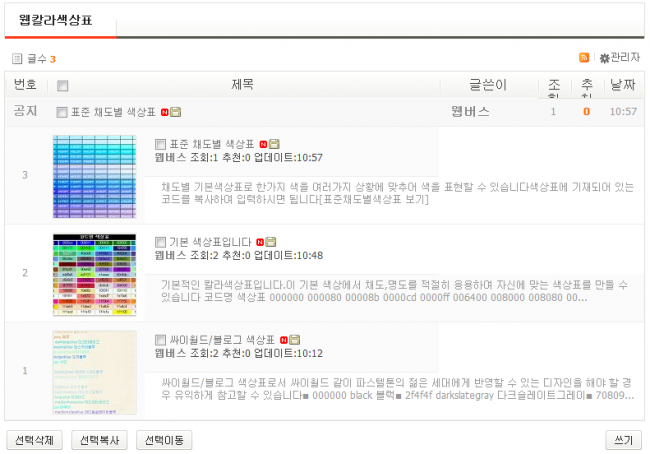Click the red N badge next to 싸이월드/블로그 색상표
The height and width of the screenshot is (454, 650).
284,340
